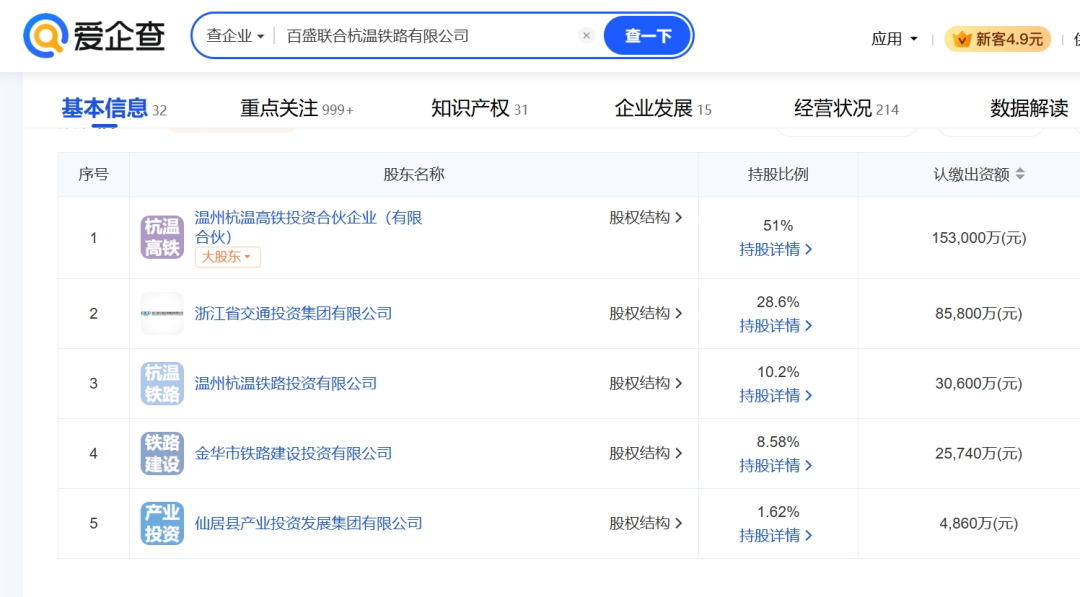Click the 浙江省交通投资集团 shareholder logo
This screenshot has width=1080, height=597.
click(162, 313)
